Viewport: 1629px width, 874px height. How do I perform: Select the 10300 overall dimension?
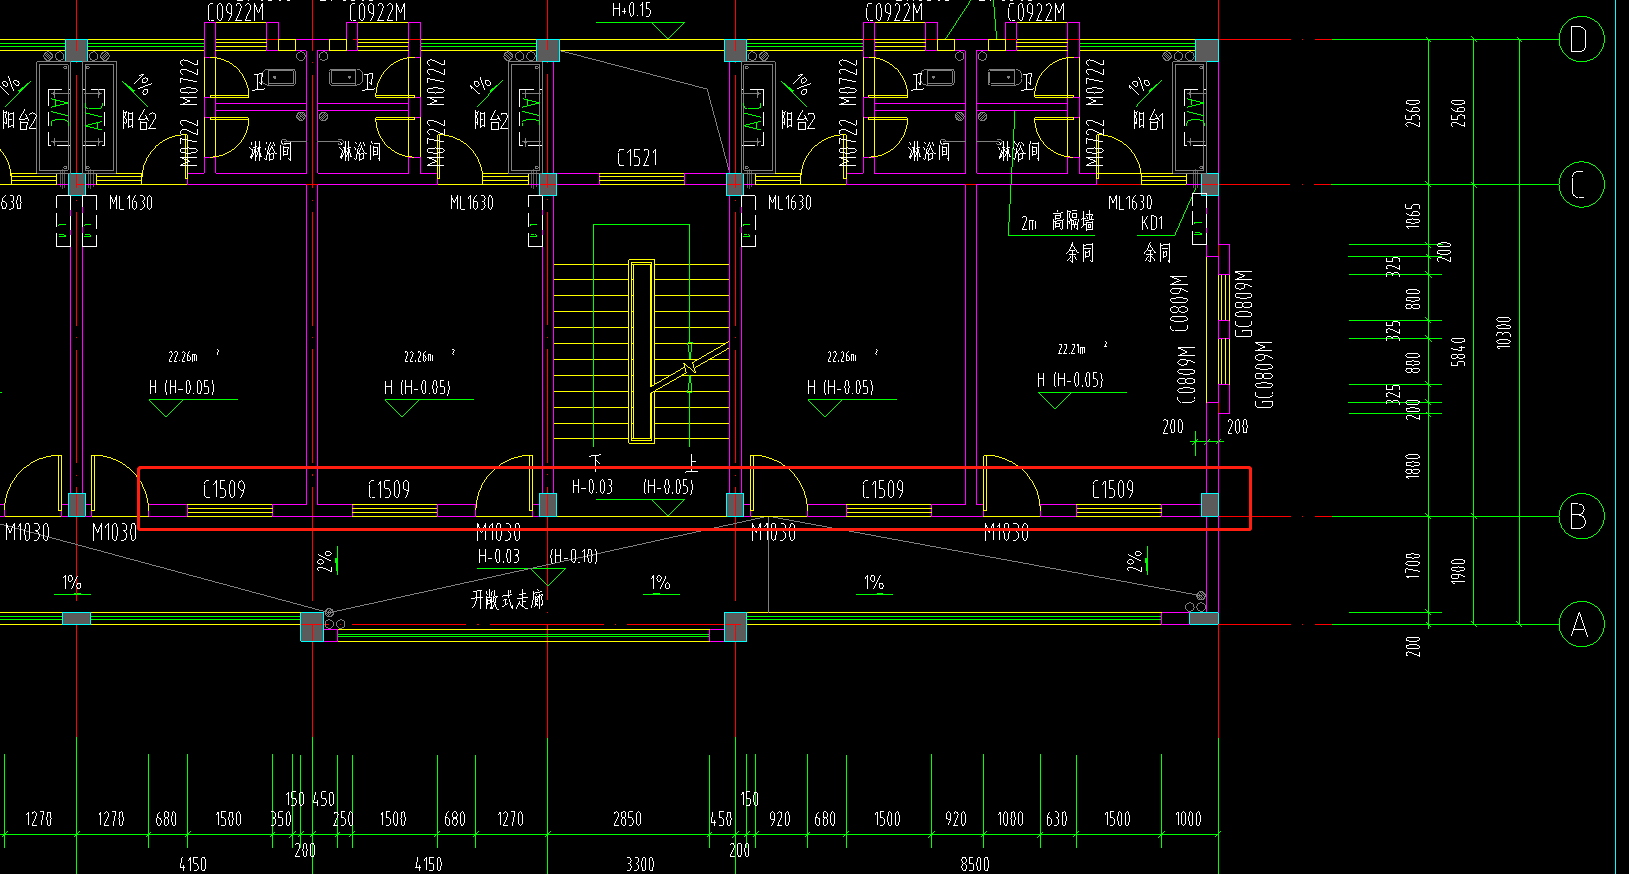(1504, 332)
